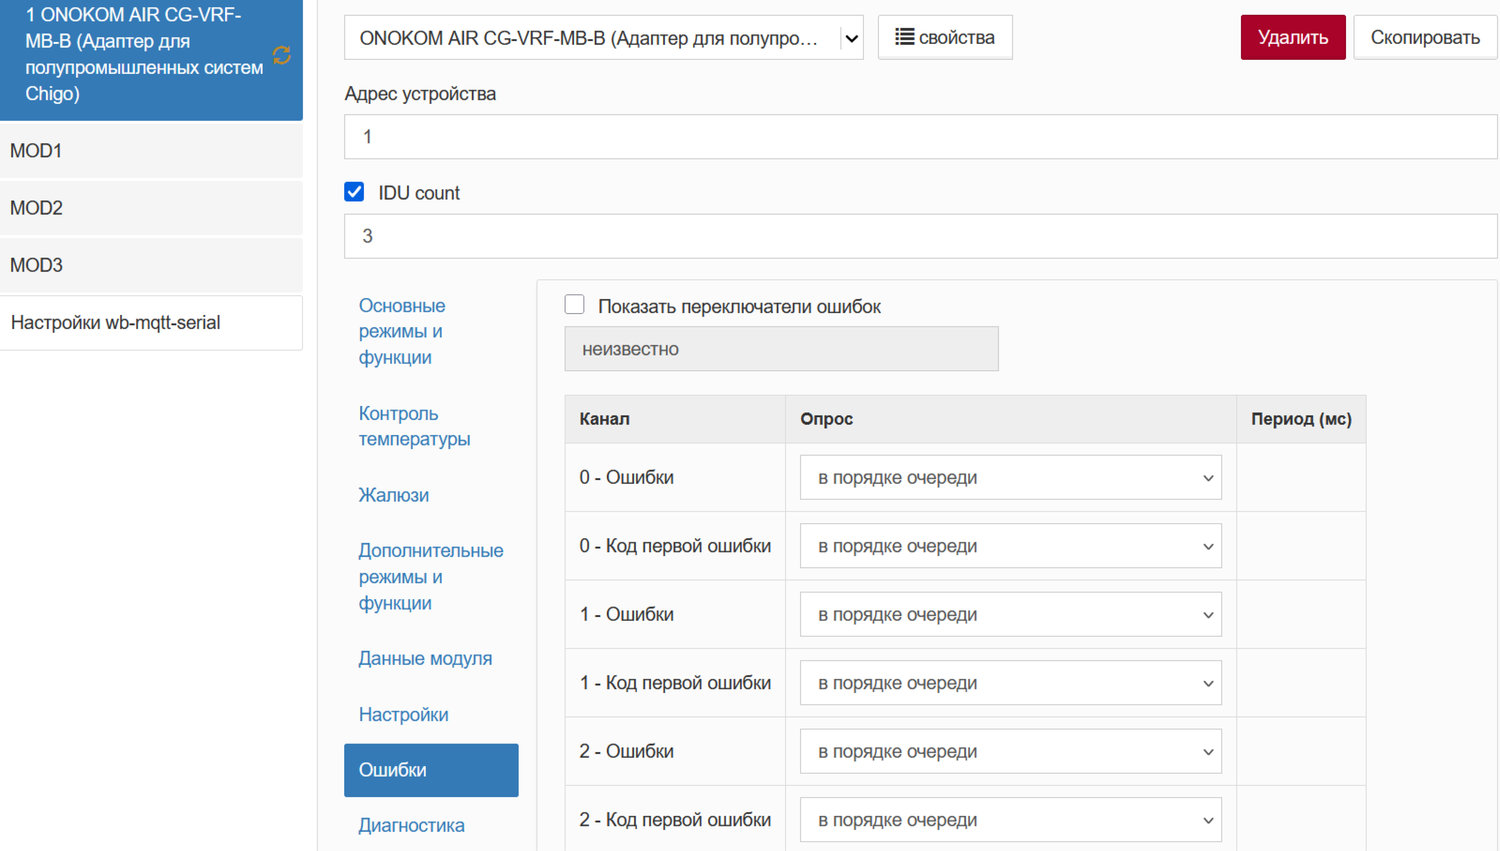Open the свойства properties list button
Image resolution: width=1500 pixels, height=851 pixels.
tap(944, 38)
